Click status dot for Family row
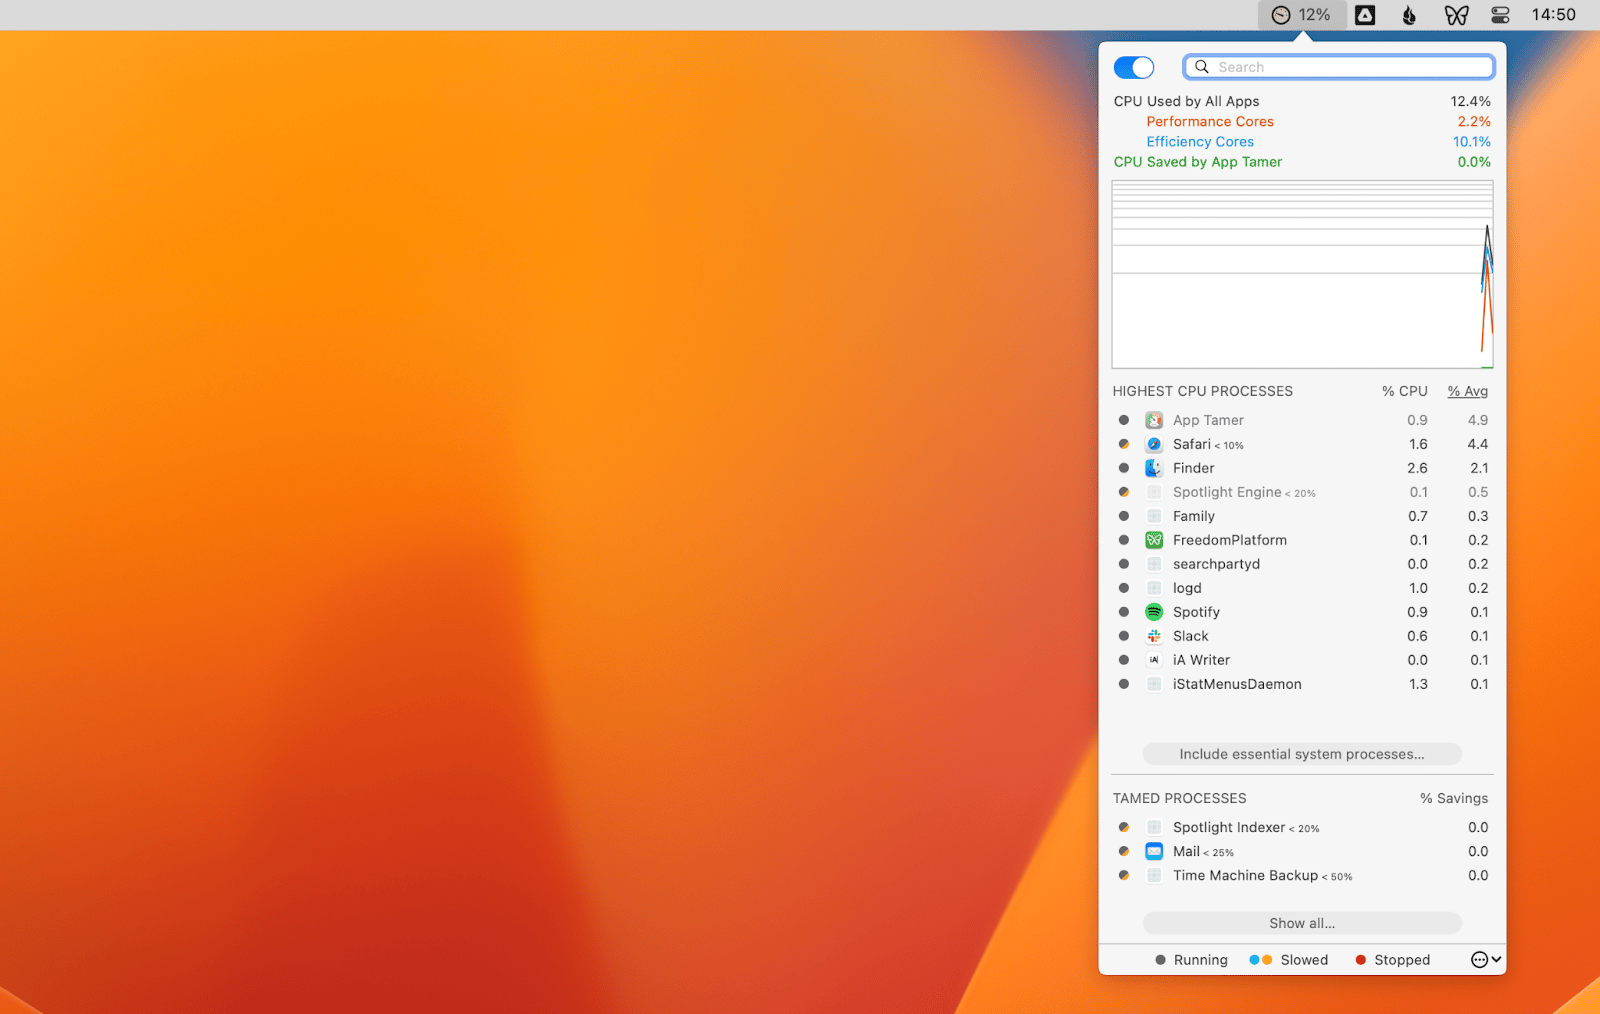 pyautogui.click(x=1124, y=516)
